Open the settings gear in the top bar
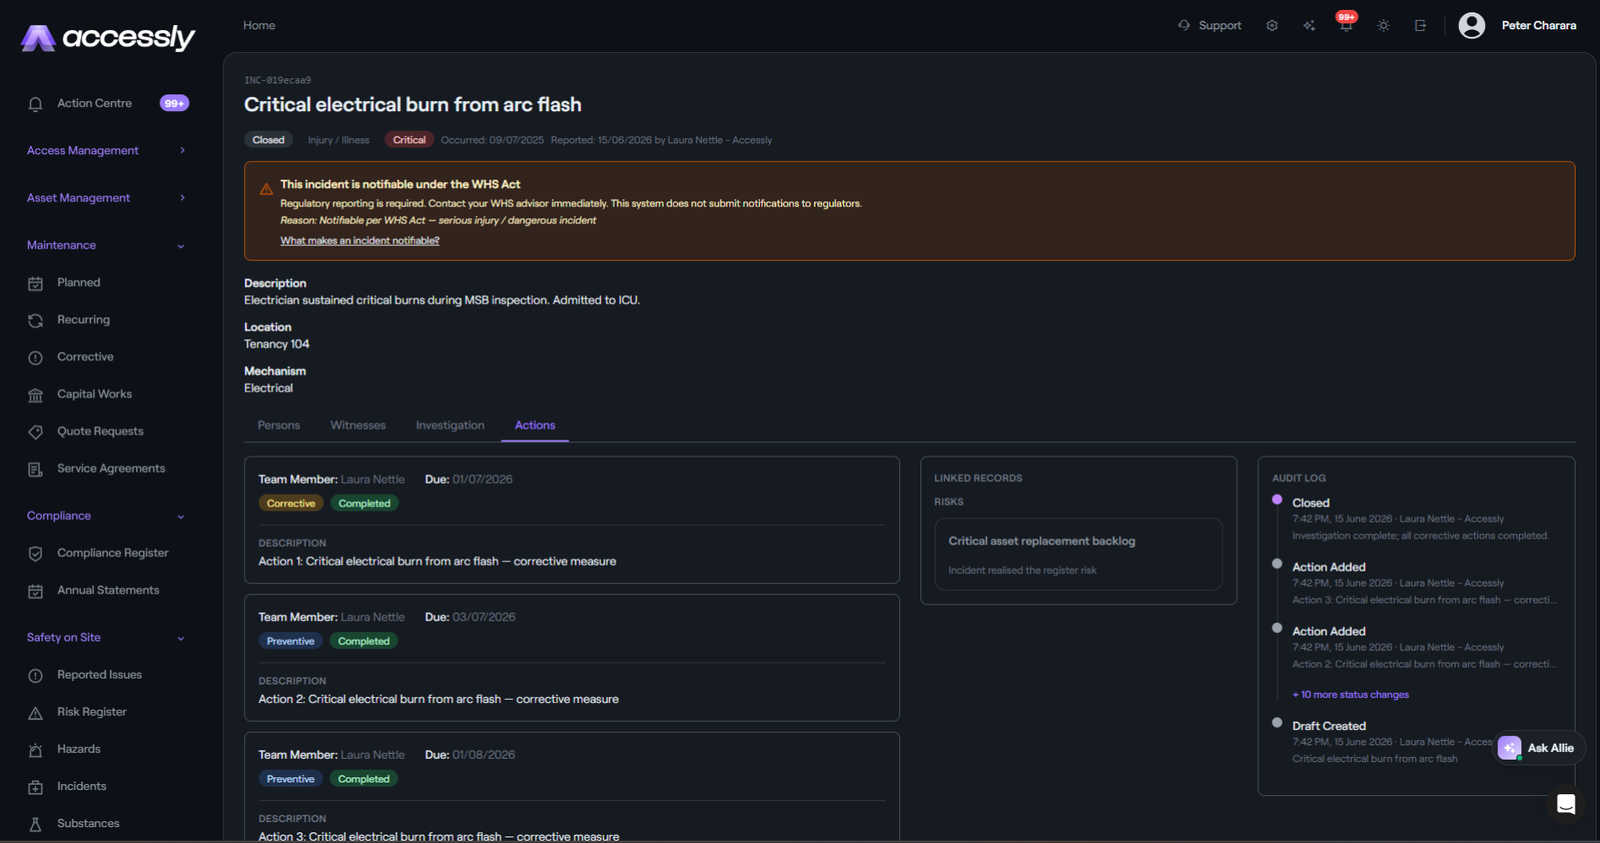 tap(1272, 26)
